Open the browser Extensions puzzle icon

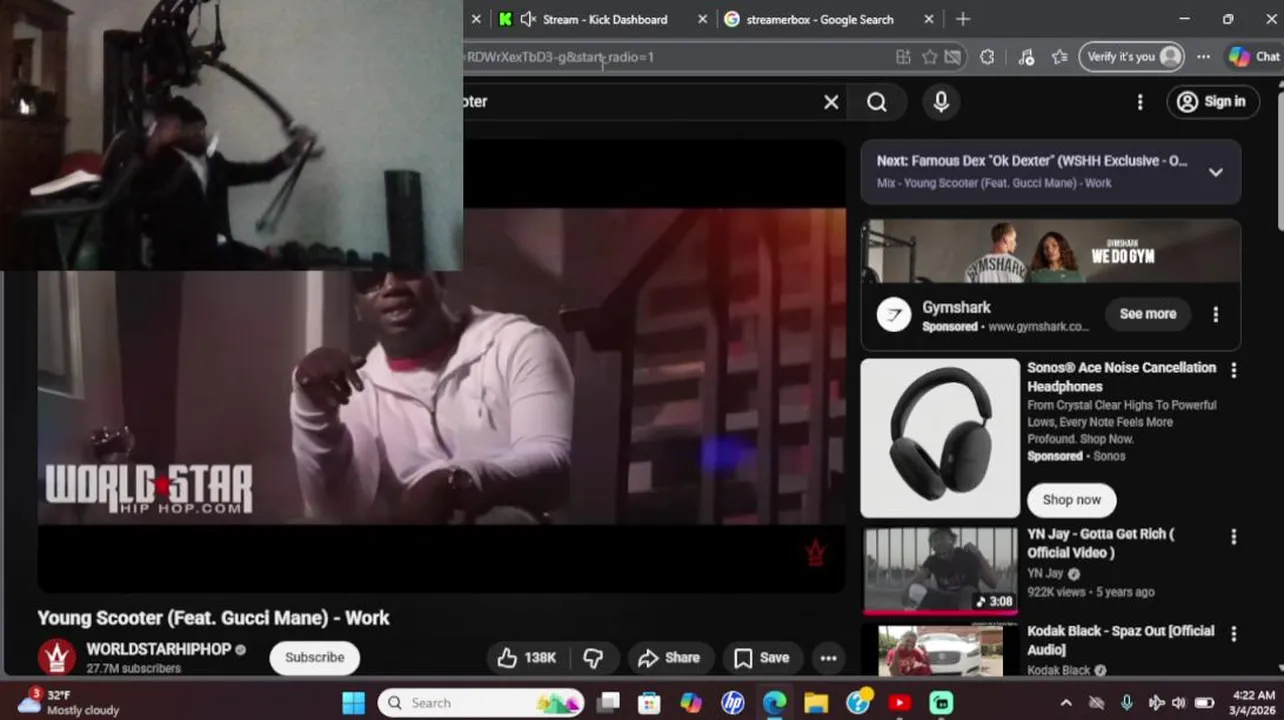click(x=987, y=57)
